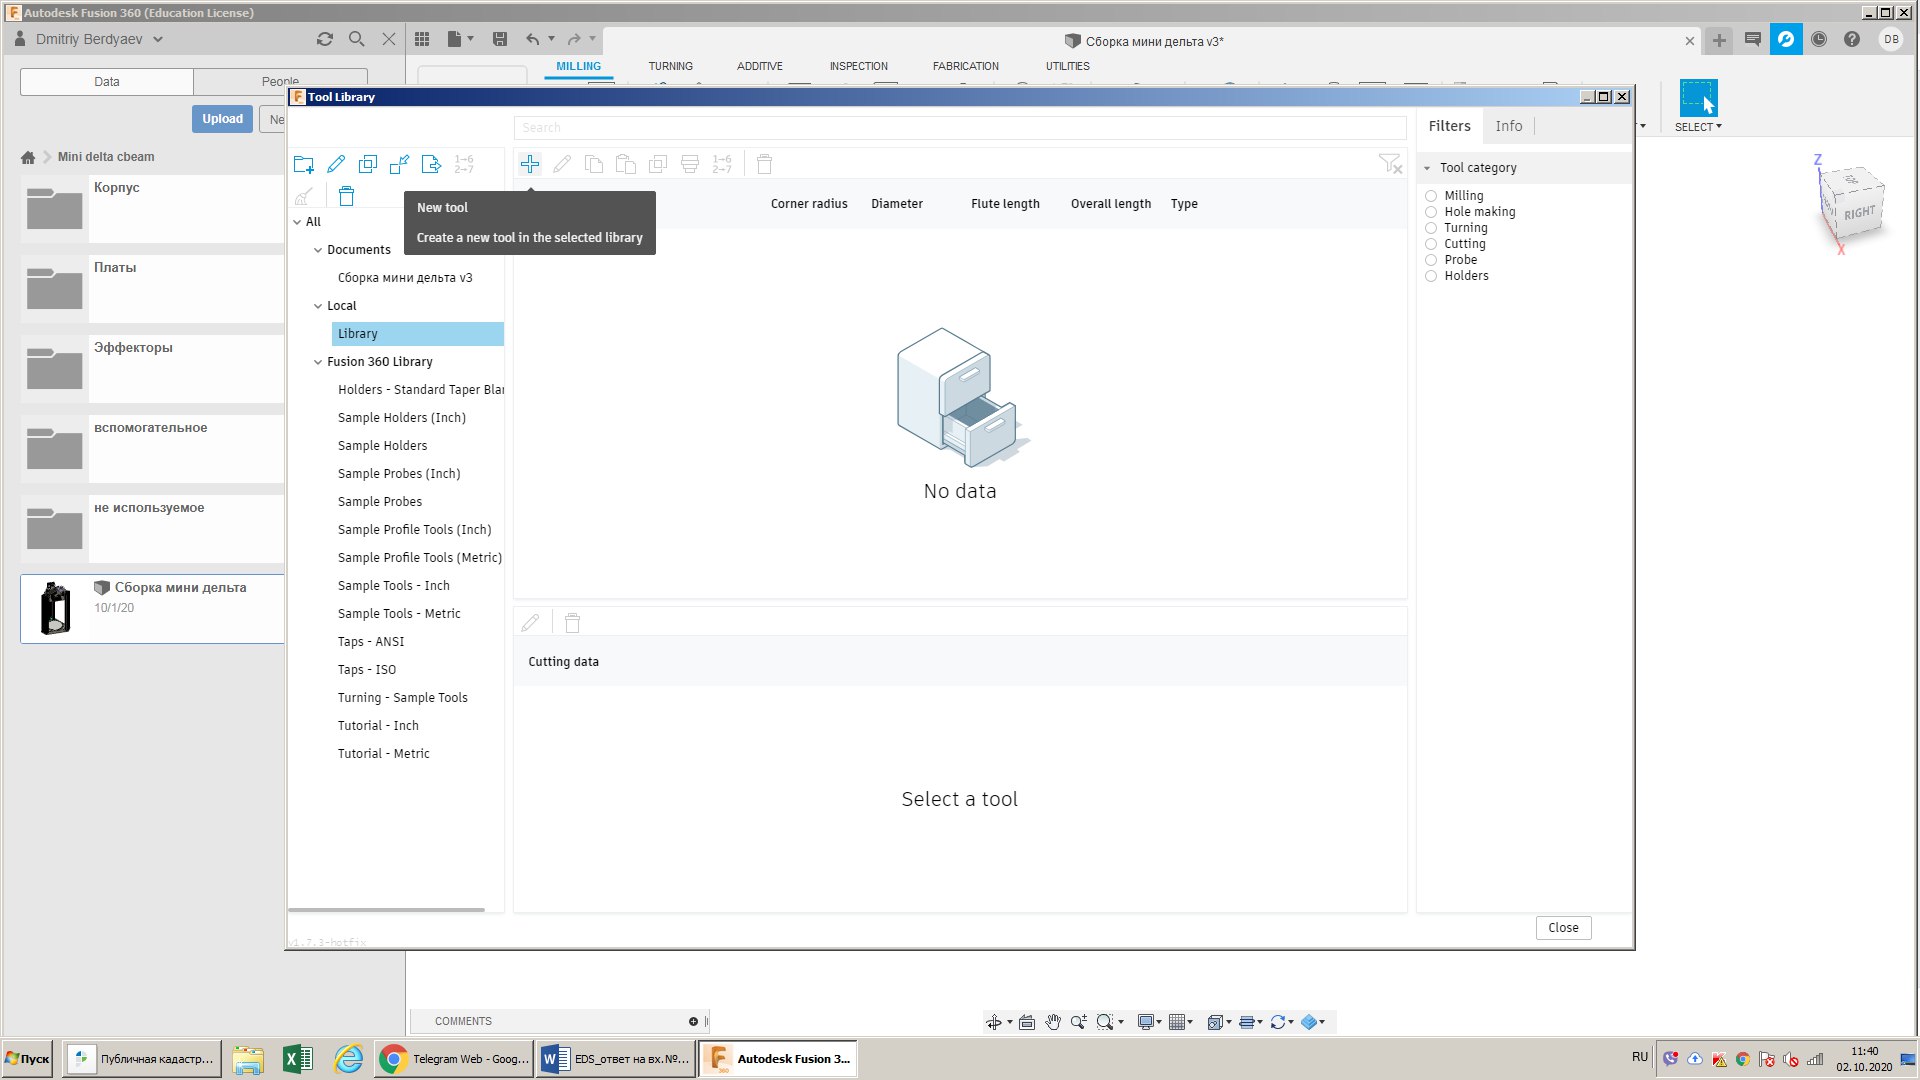Click the Save icon in toolbar
The height and width of the screenshot is (1080, 1920).
[500, 39]
